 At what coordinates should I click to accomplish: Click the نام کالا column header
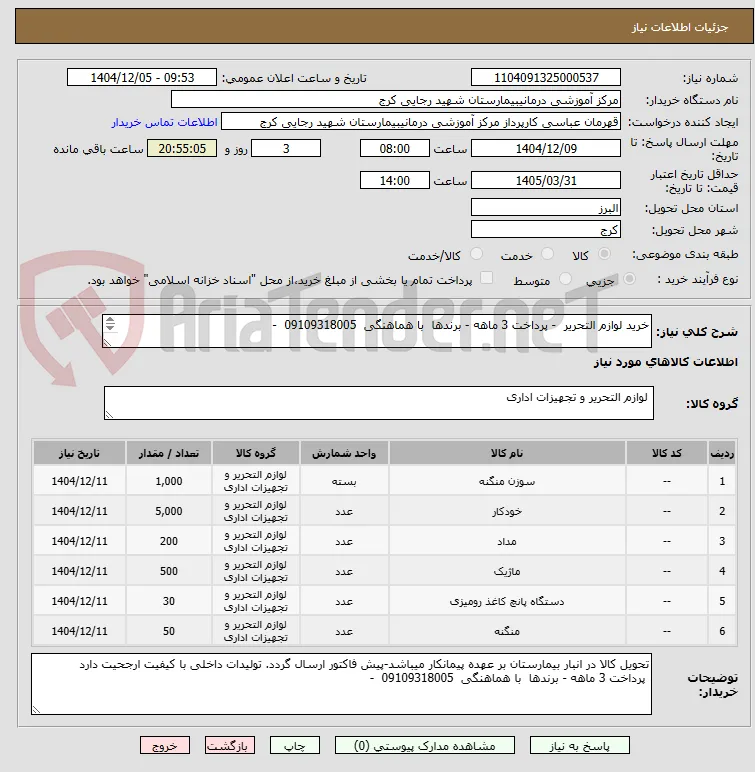tap(507, 453)
